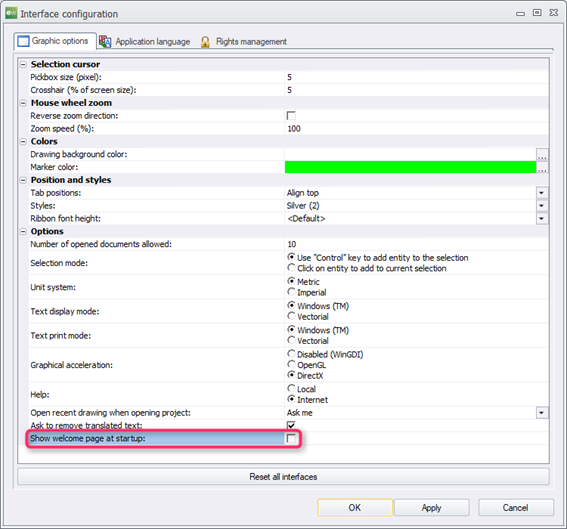Select OpenGL graphical acceleration
Viewport: 567px width, 529px height.
click(x=291, y=364)
